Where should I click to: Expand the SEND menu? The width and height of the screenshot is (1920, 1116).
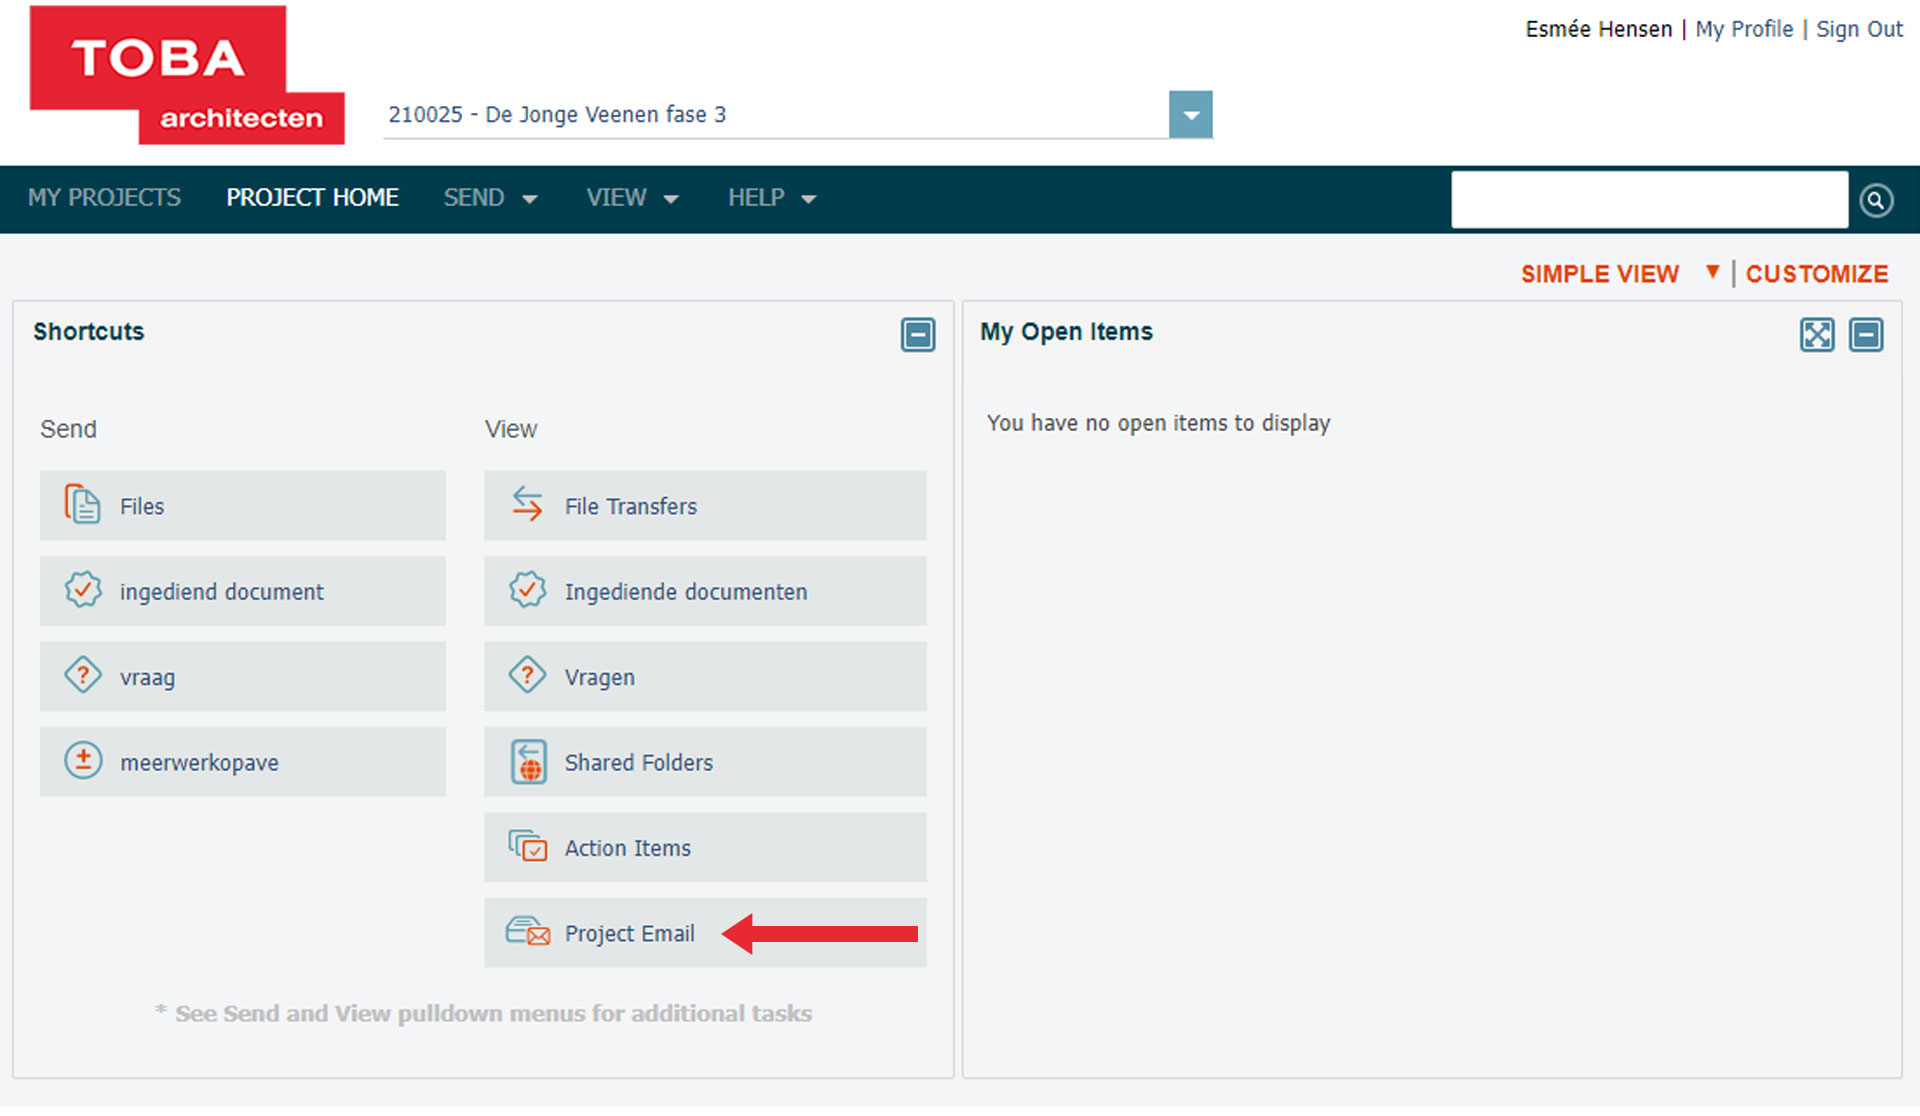click(x=490, y=198)
